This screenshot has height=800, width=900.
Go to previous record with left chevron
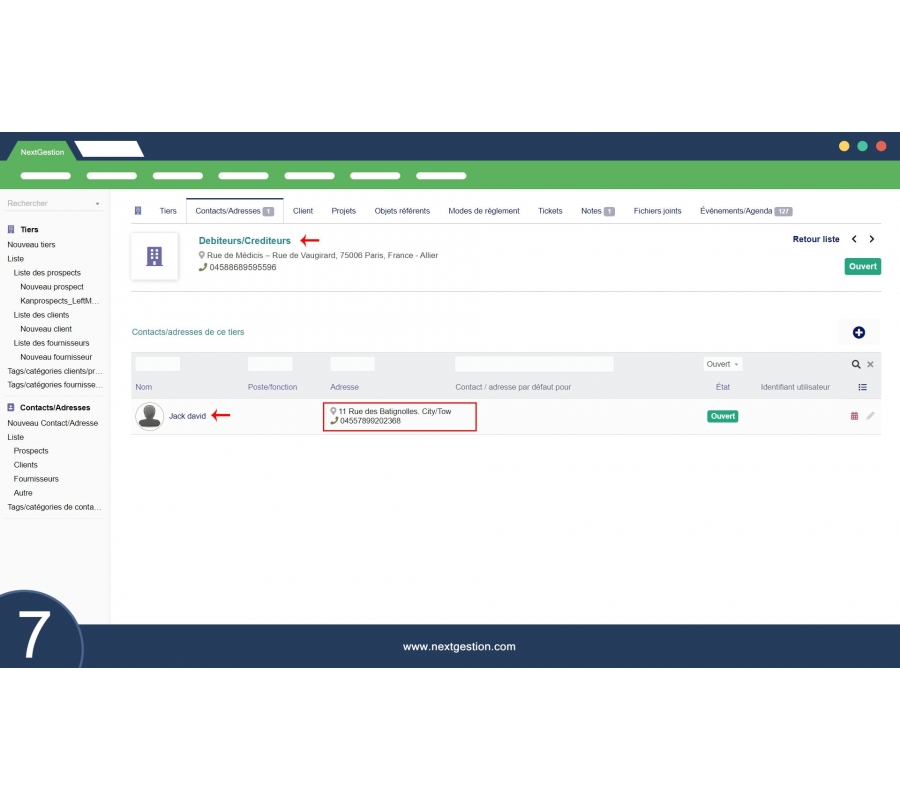(854, 240)
